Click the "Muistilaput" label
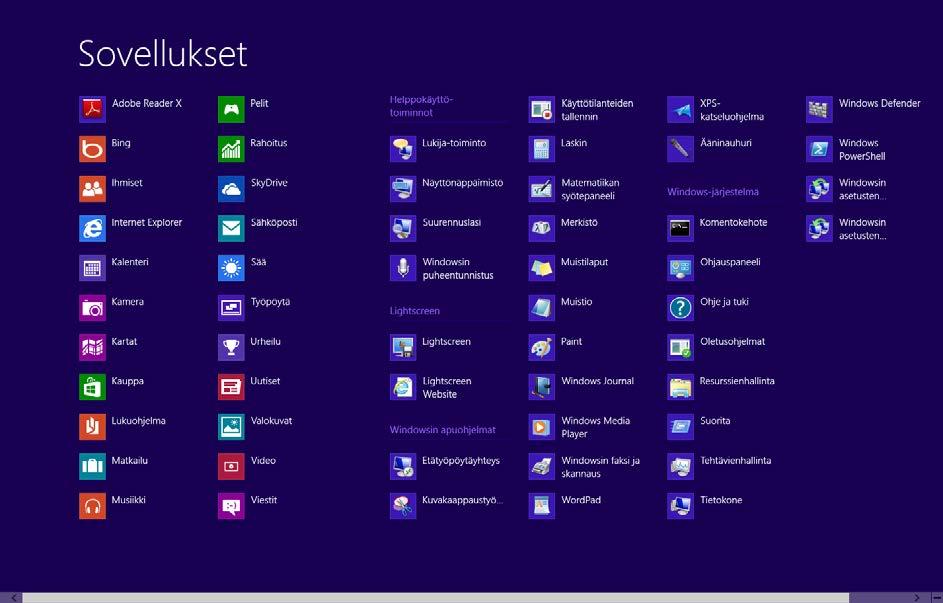Screen dimensions: 943x603 pos(585,262)
